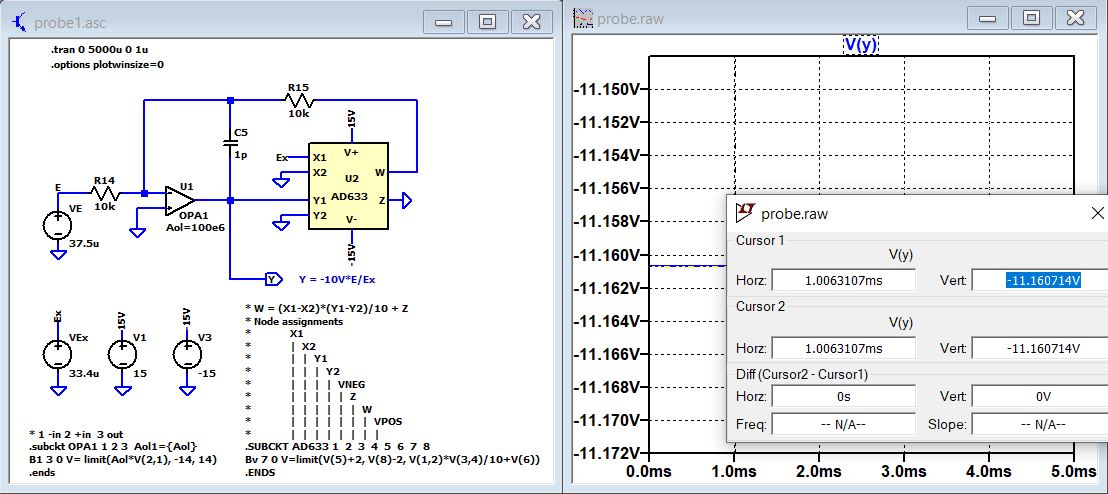Click the -11.150V vertical axis label

[x=607, y=89]
